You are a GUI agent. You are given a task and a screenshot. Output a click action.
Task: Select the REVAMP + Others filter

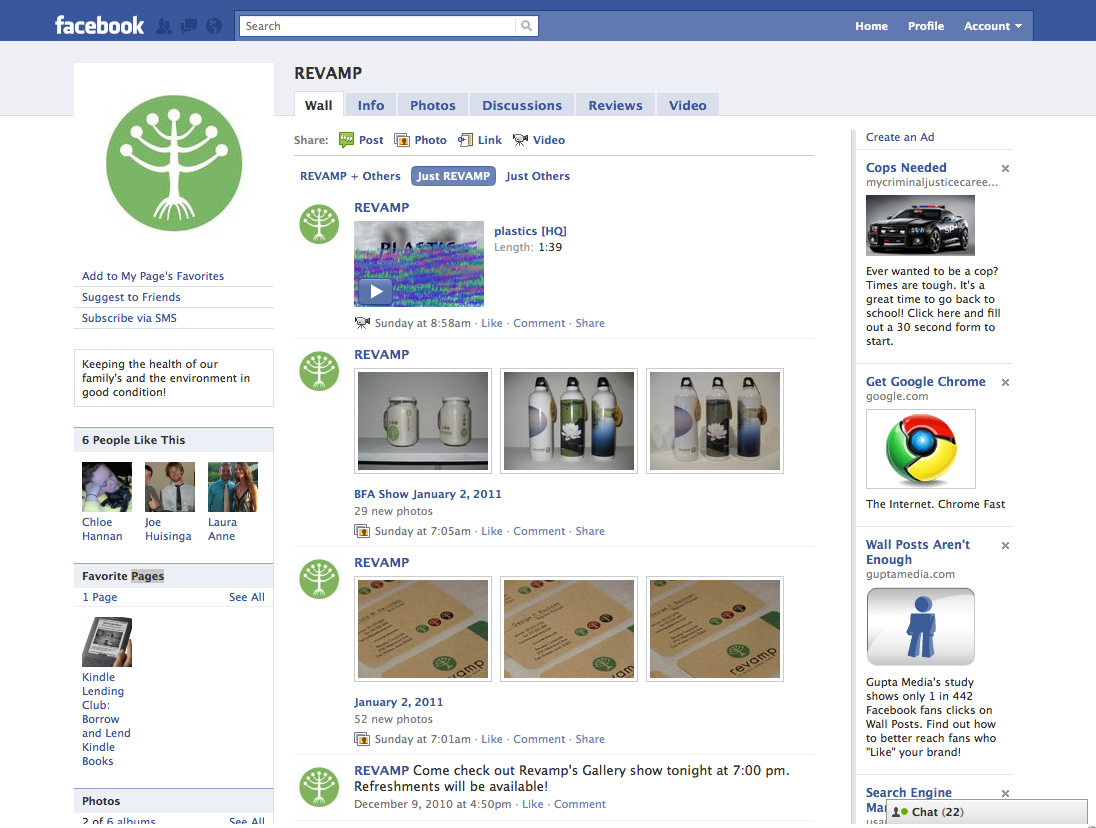(350, 176)
